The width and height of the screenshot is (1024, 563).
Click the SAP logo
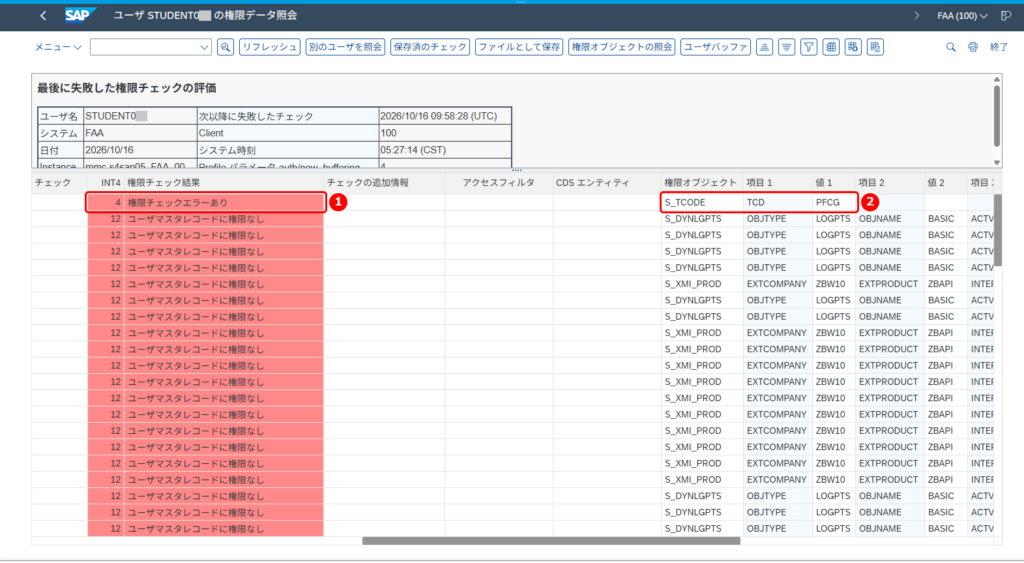tap(80, 15)
